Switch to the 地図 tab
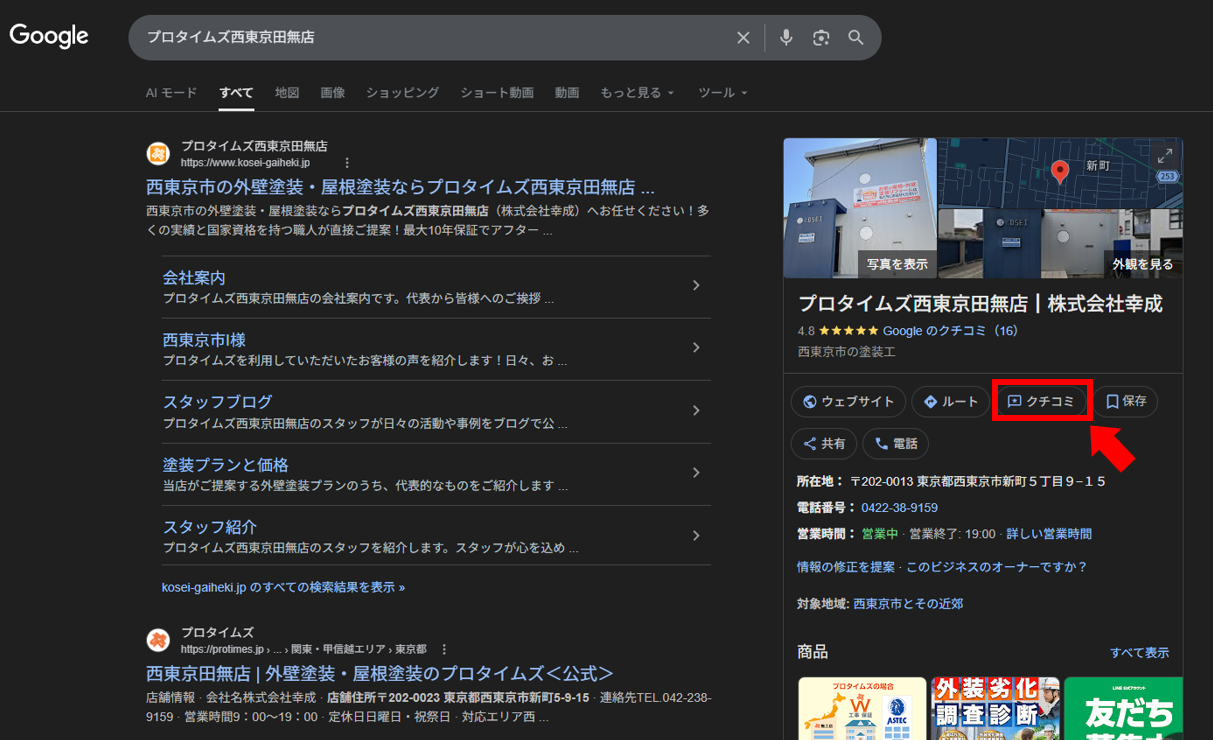The image size is (1213, 740). pos(287,92)
